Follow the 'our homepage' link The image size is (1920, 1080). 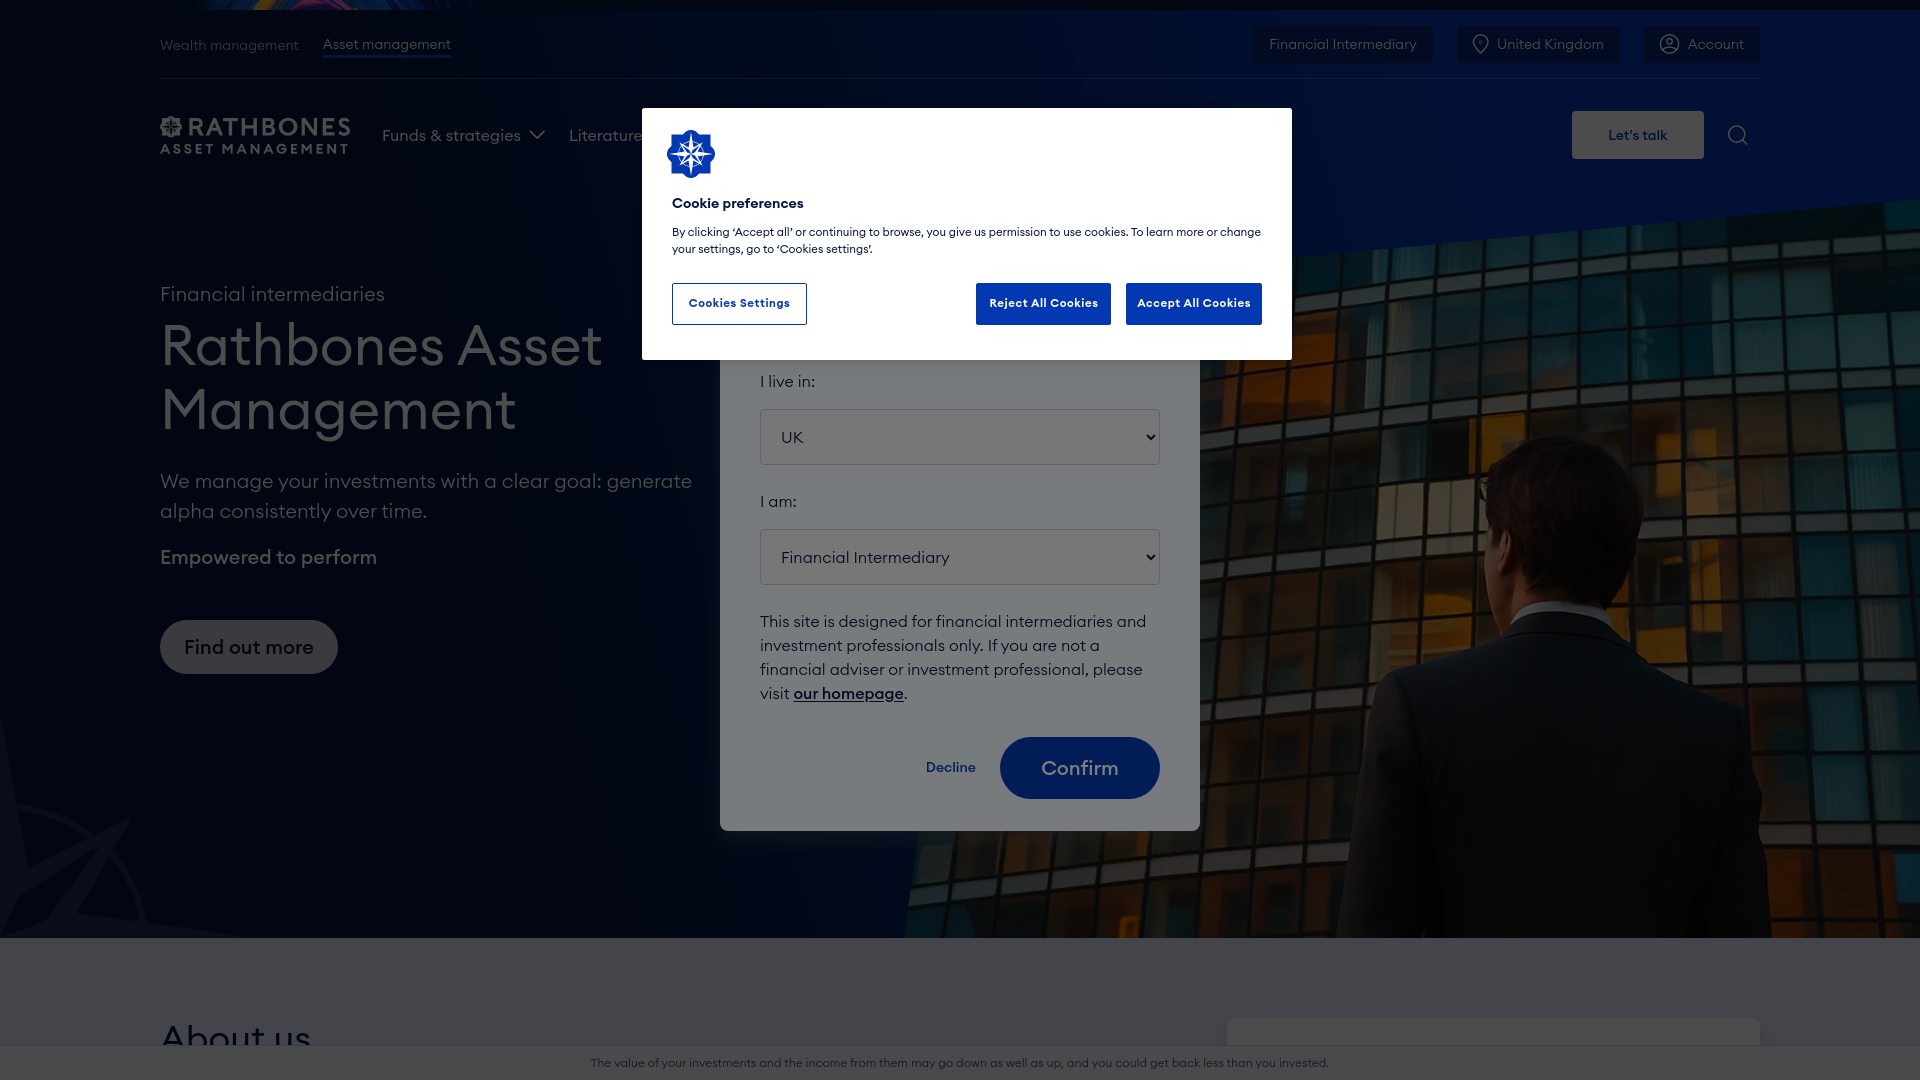pos(848,694)
